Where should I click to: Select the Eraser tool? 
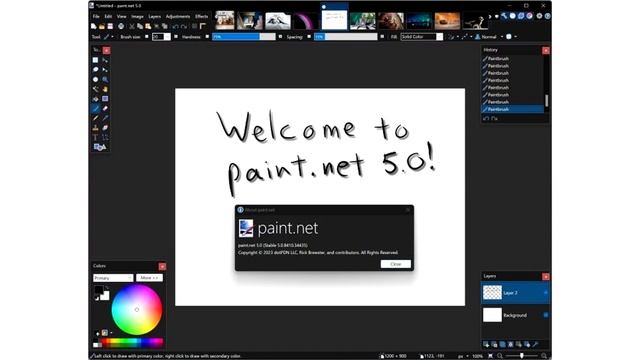click(105, 109)
